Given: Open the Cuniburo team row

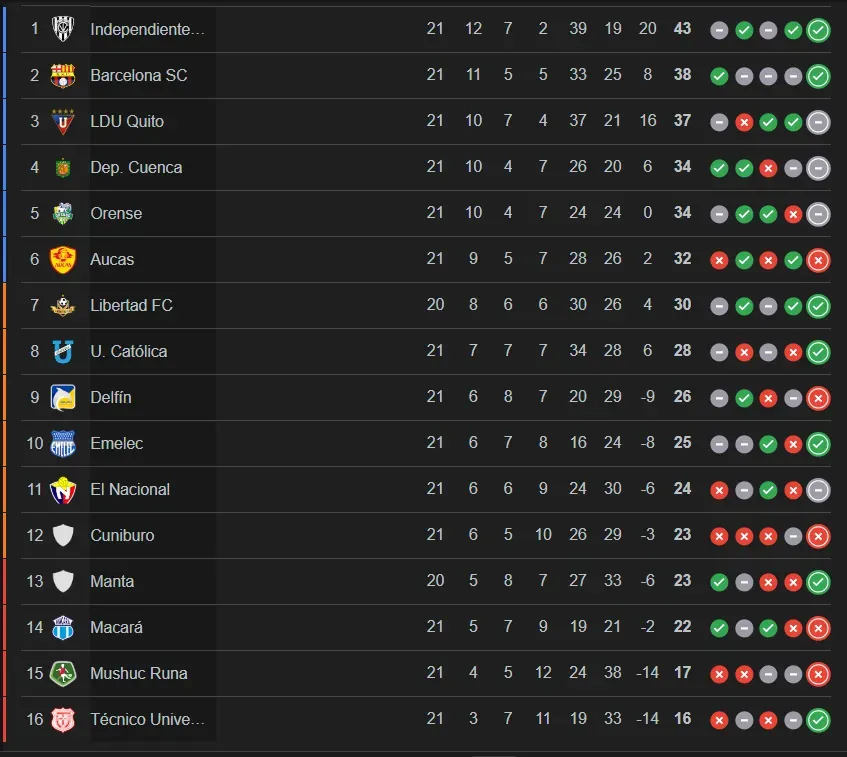Looking at the screenshot, I should click(x=122, y=535).
